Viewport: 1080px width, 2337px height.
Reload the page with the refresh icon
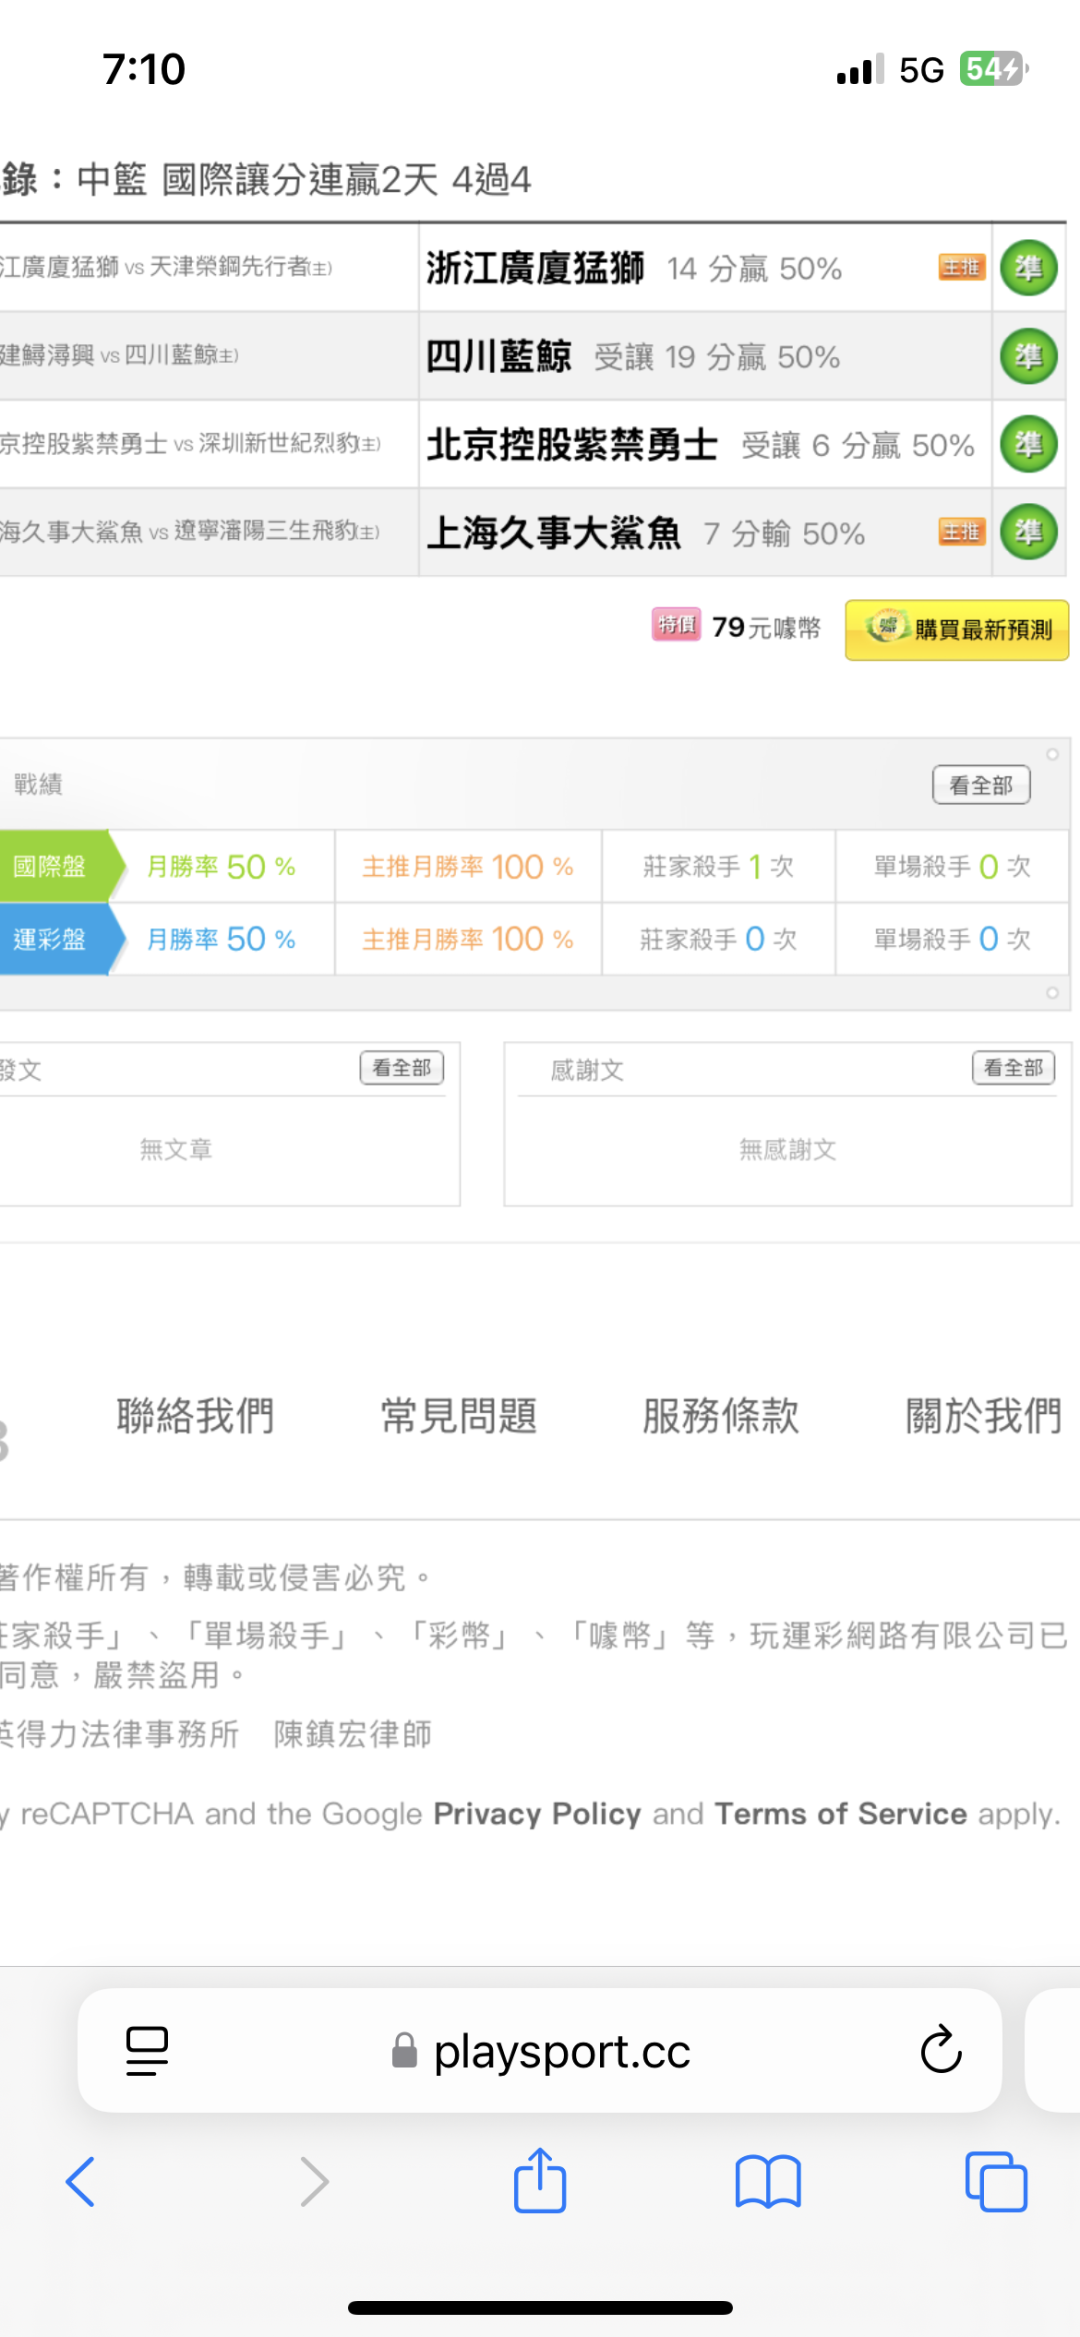940,2050
